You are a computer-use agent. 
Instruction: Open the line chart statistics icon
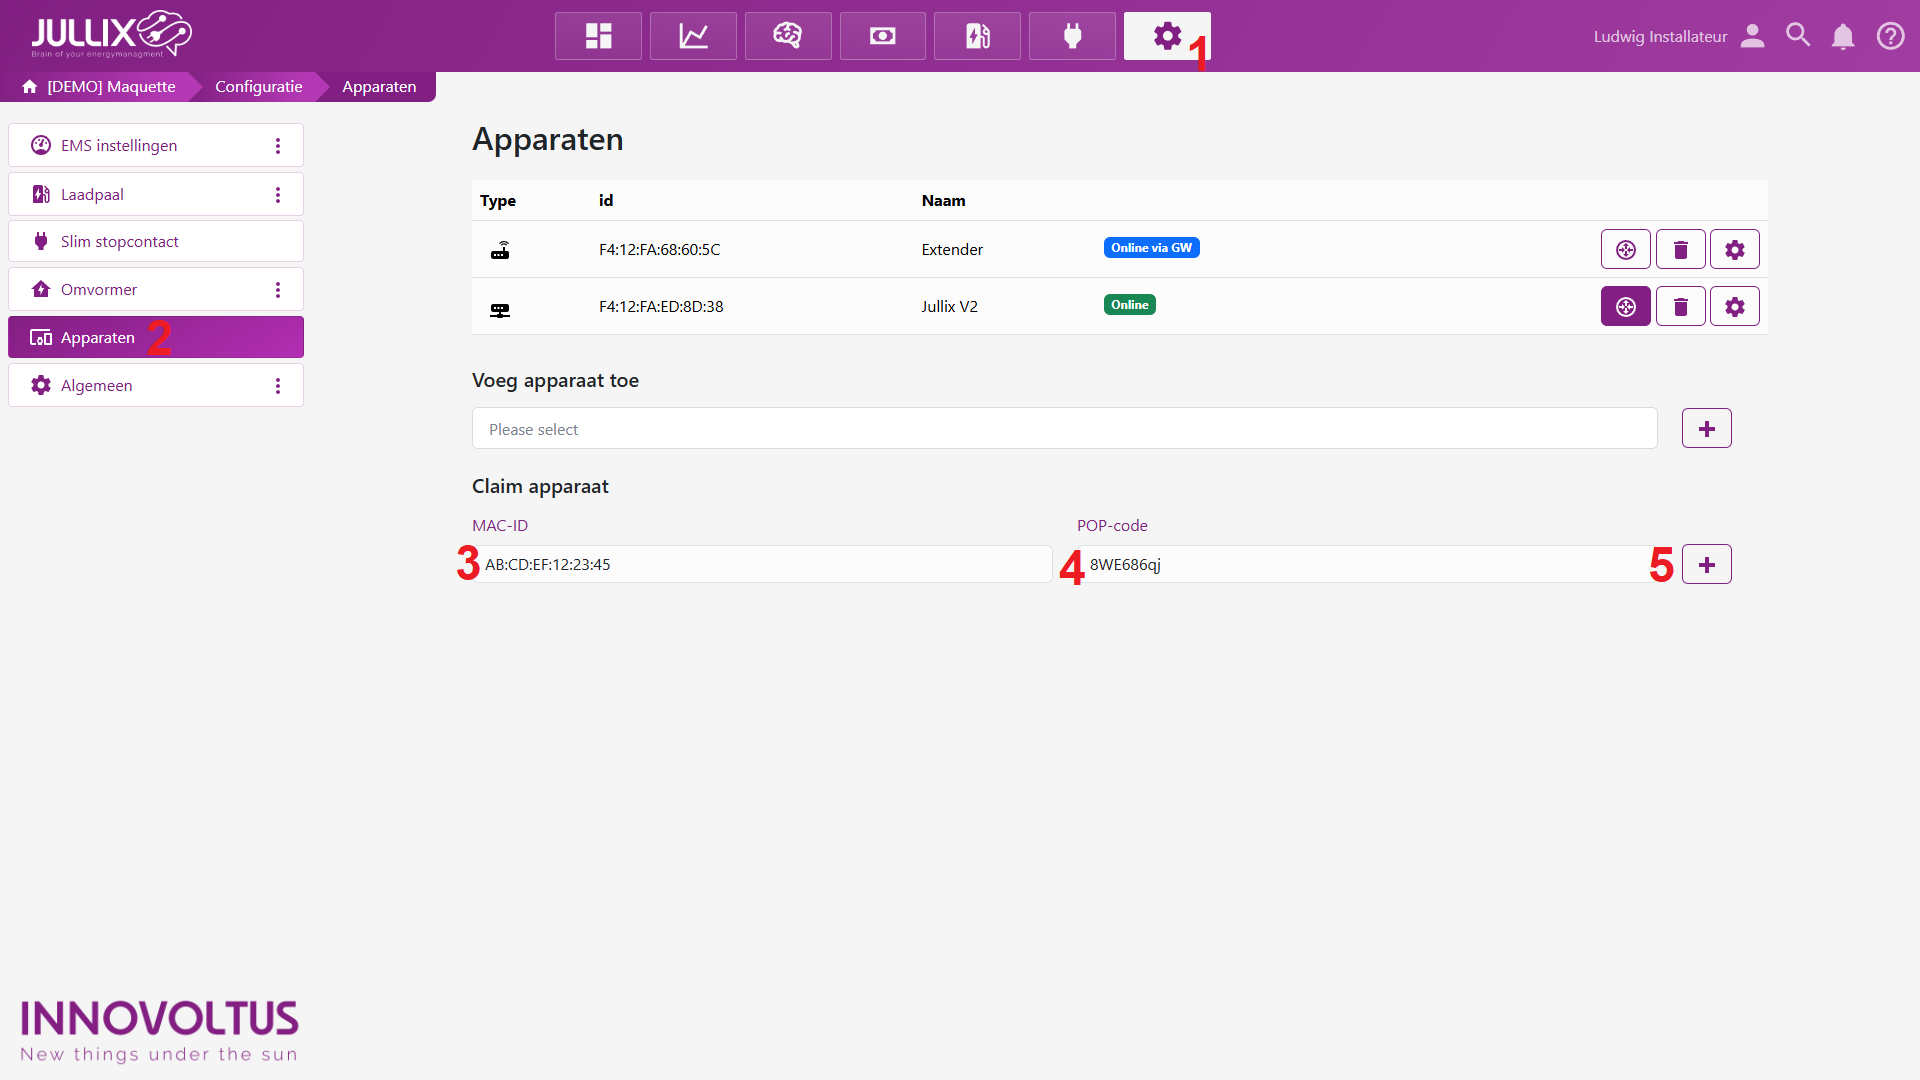tap(693, 36)
